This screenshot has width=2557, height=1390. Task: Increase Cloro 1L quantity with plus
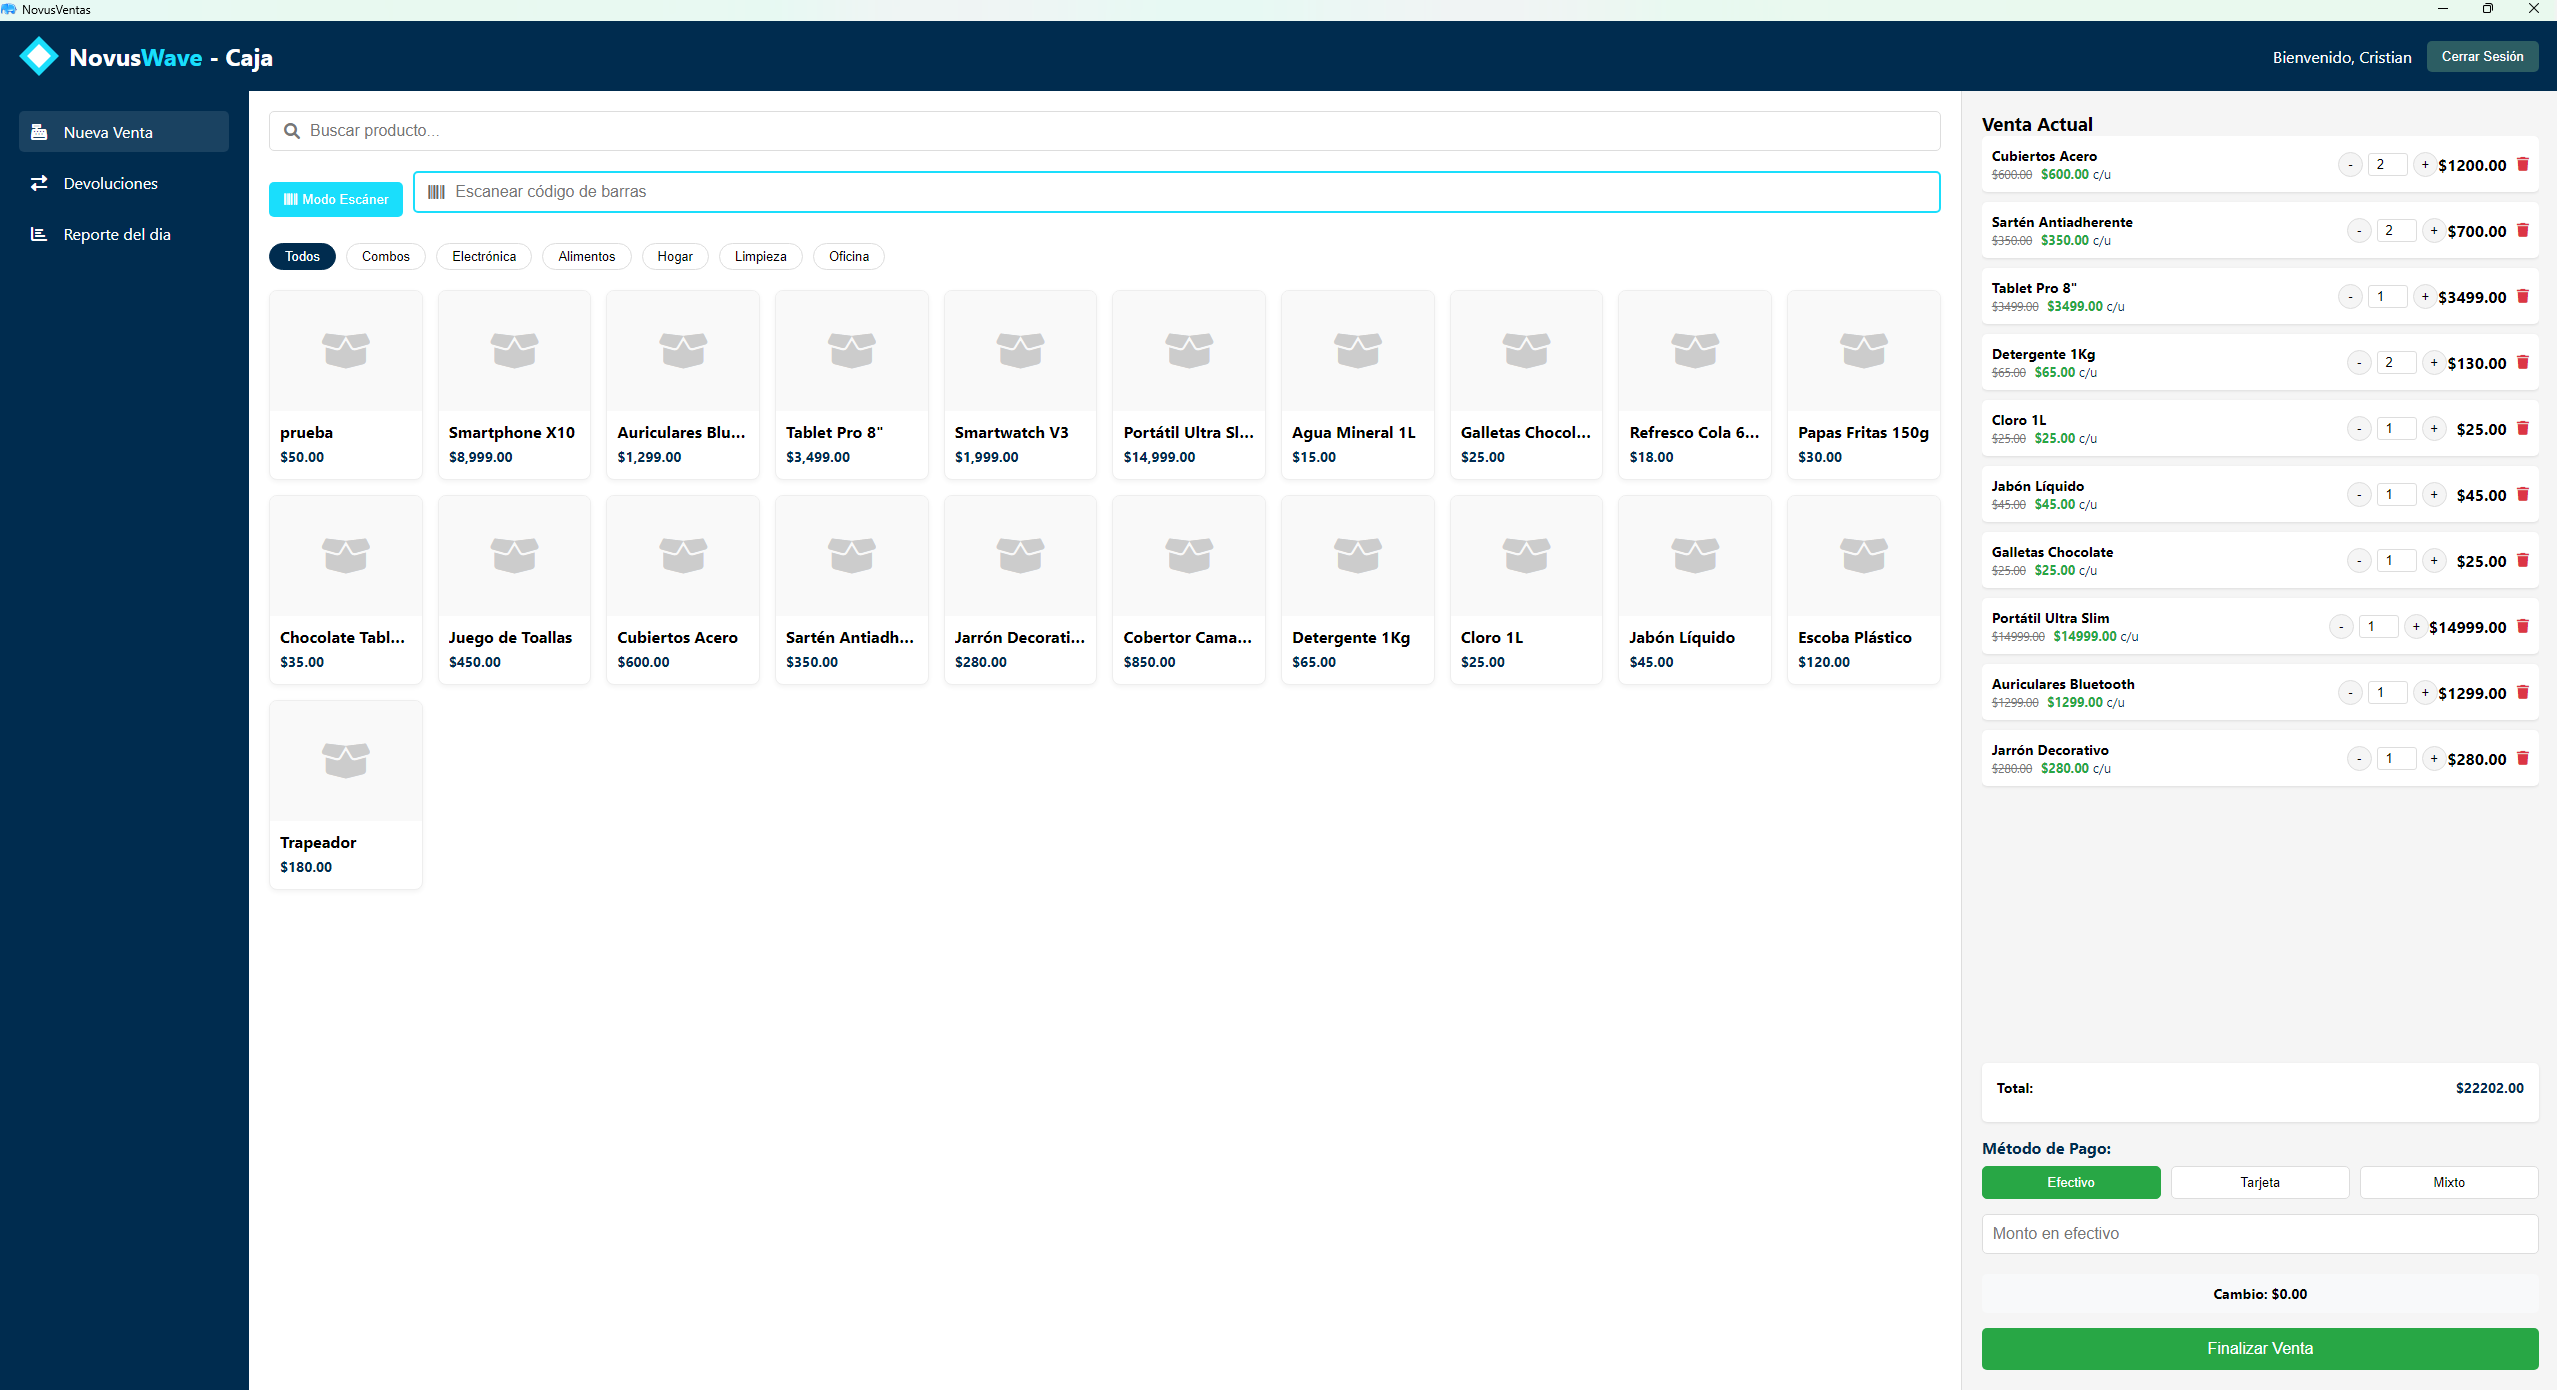coord(2433,429)
